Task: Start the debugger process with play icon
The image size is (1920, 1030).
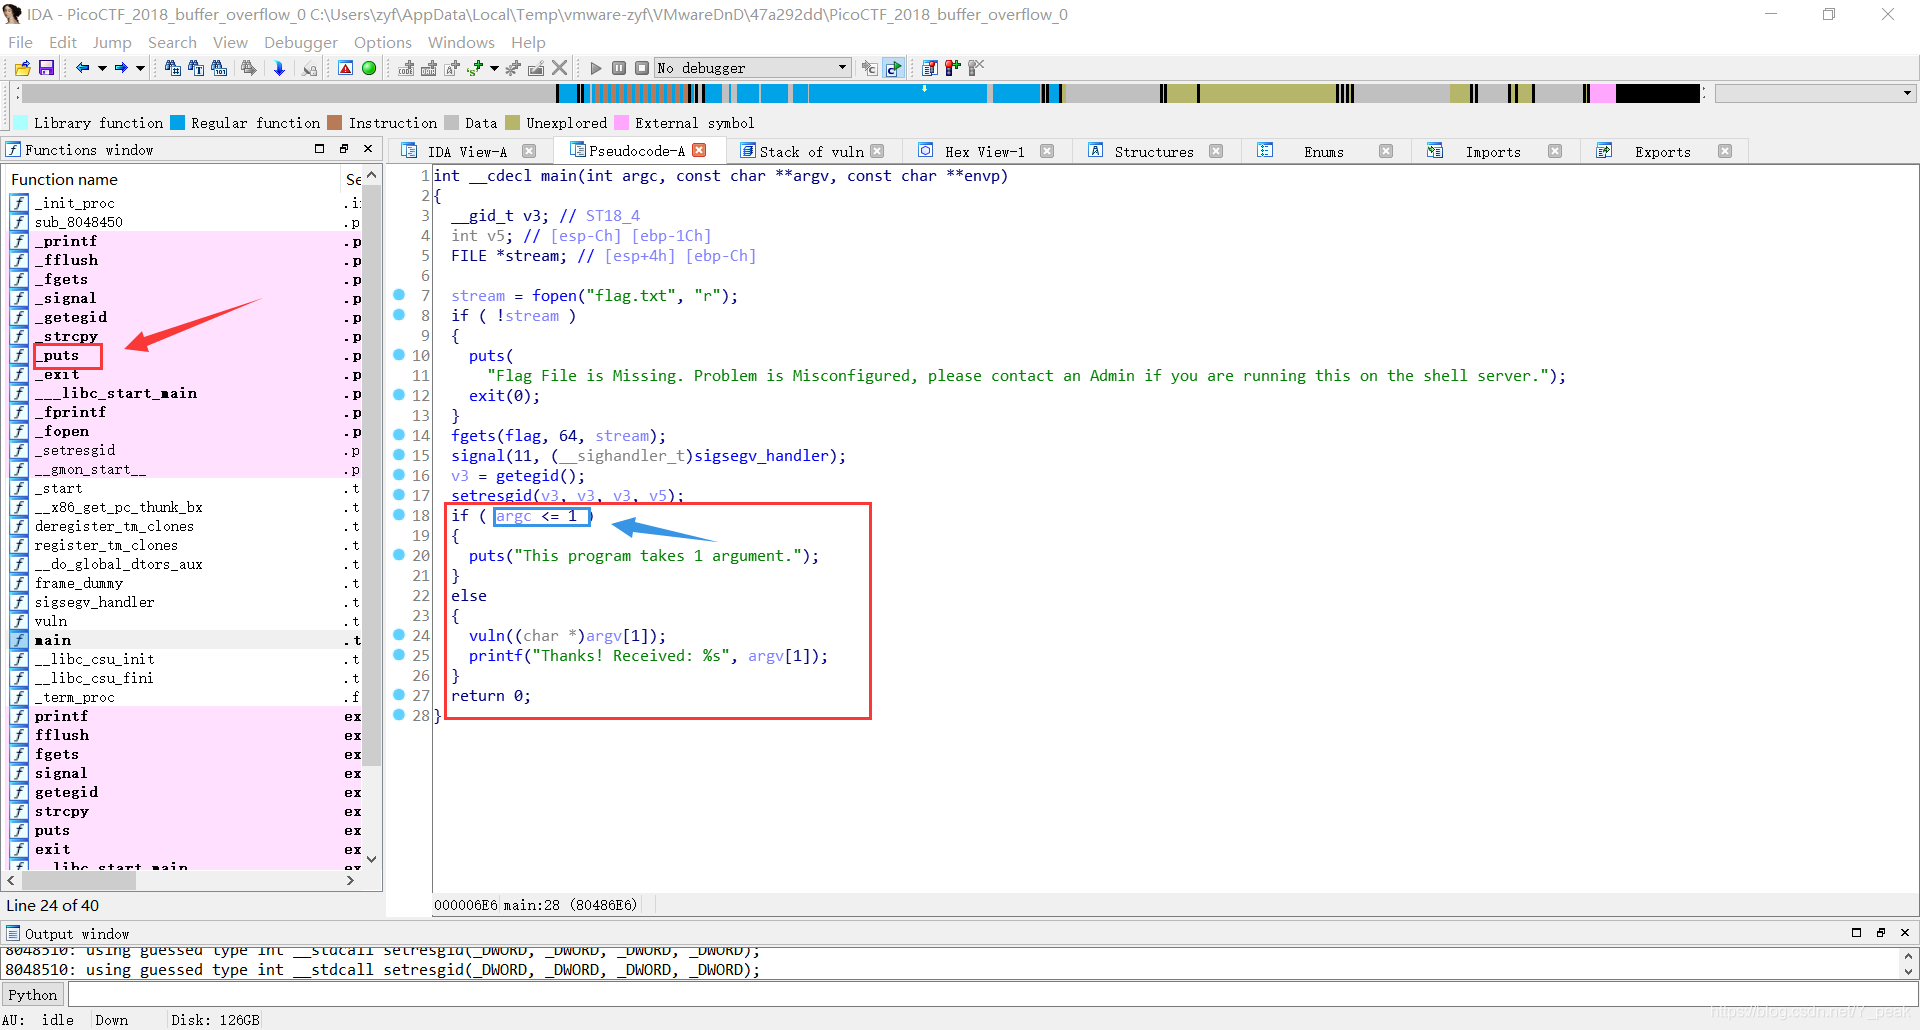Action: 596,68
